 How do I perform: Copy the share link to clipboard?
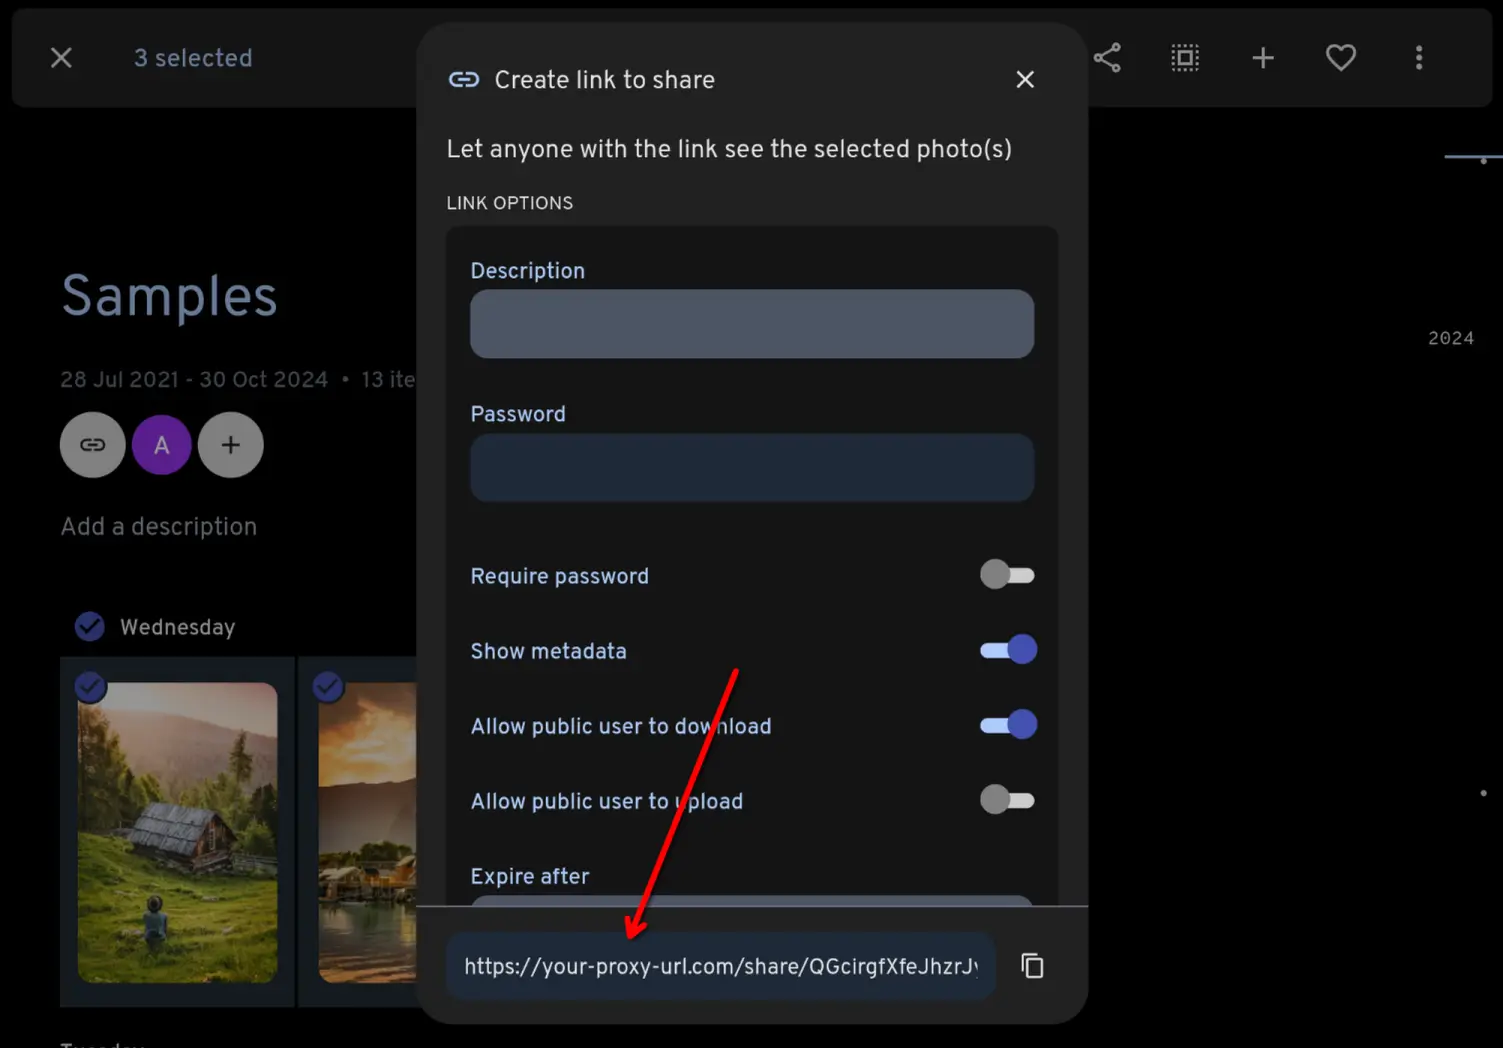point(1032,966)
